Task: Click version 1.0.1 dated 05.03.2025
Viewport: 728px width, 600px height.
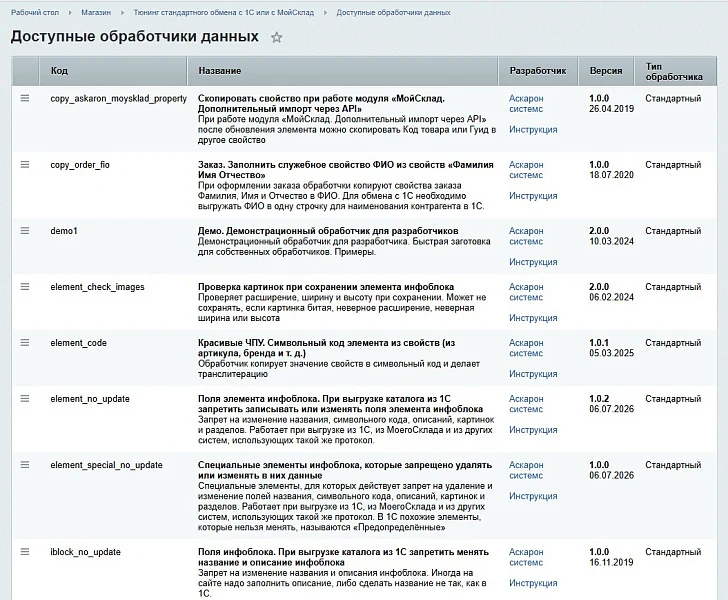Action: [611, 348]
